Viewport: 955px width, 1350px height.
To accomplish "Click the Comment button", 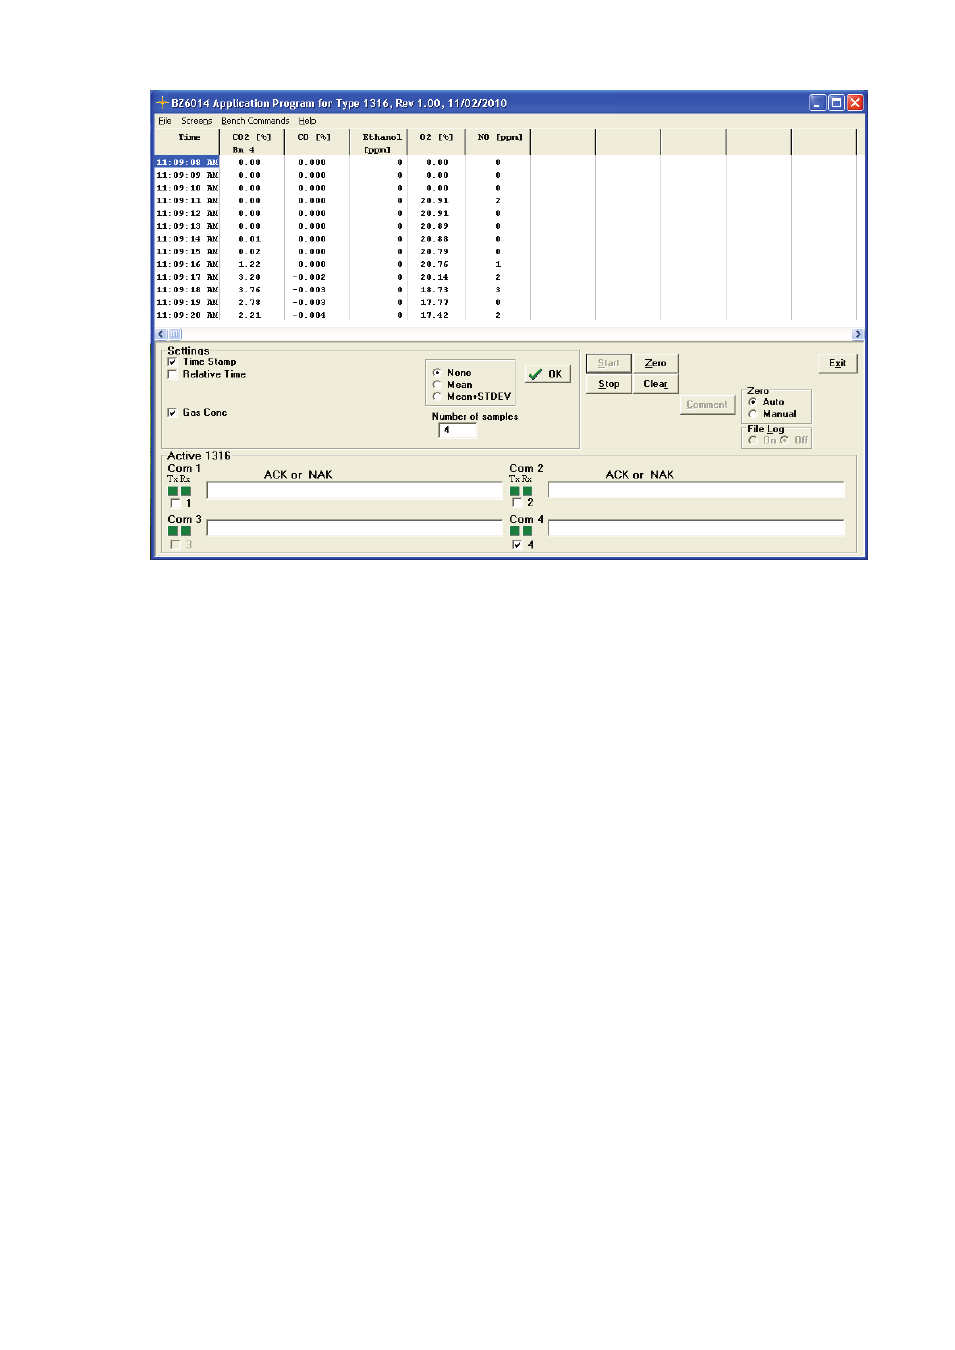I will click(707, 405).
